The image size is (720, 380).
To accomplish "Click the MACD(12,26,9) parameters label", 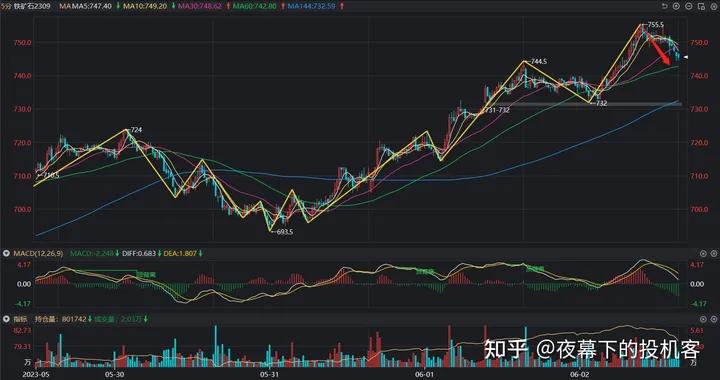I will coord(38,253).
